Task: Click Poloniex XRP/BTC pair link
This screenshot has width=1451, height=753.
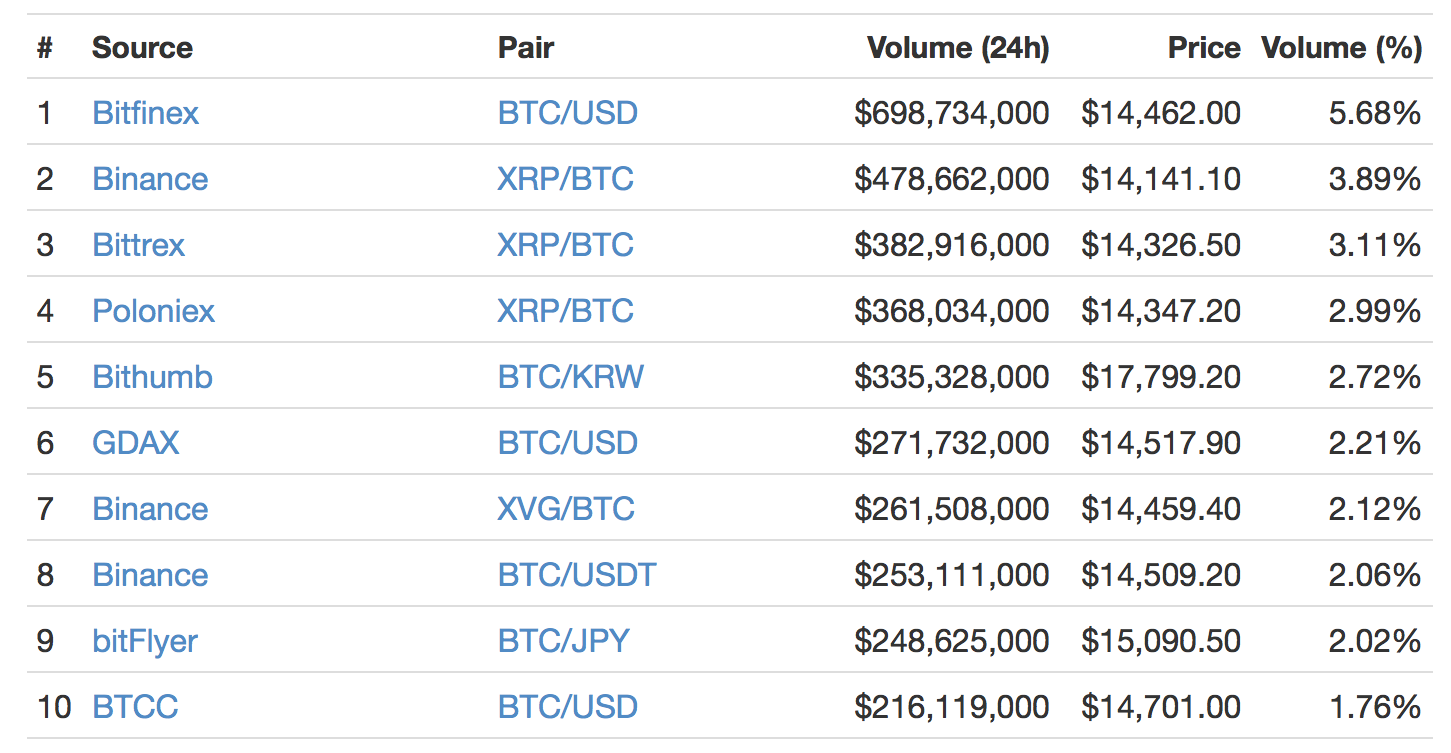Action: [x=565, y=311]
